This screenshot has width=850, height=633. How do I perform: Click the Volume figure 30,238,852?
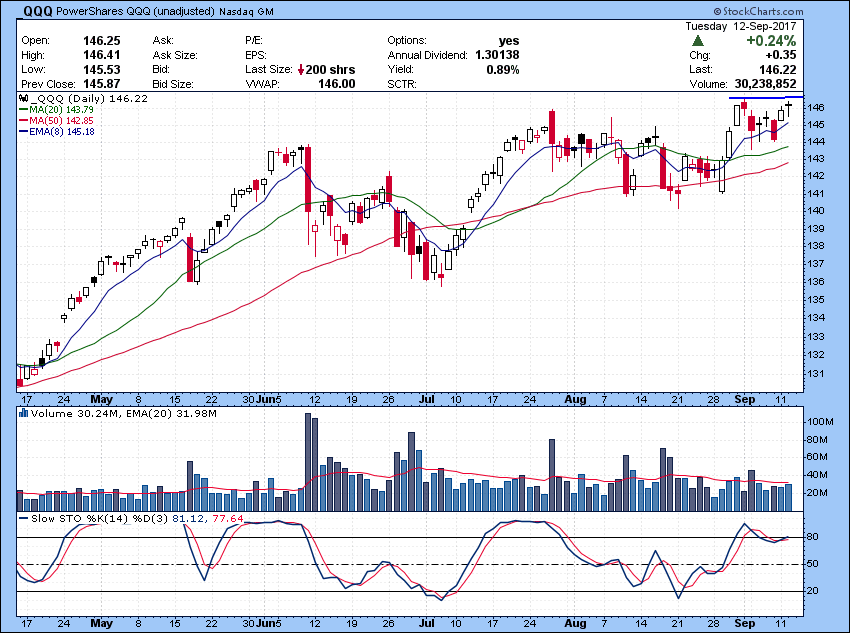765,84
